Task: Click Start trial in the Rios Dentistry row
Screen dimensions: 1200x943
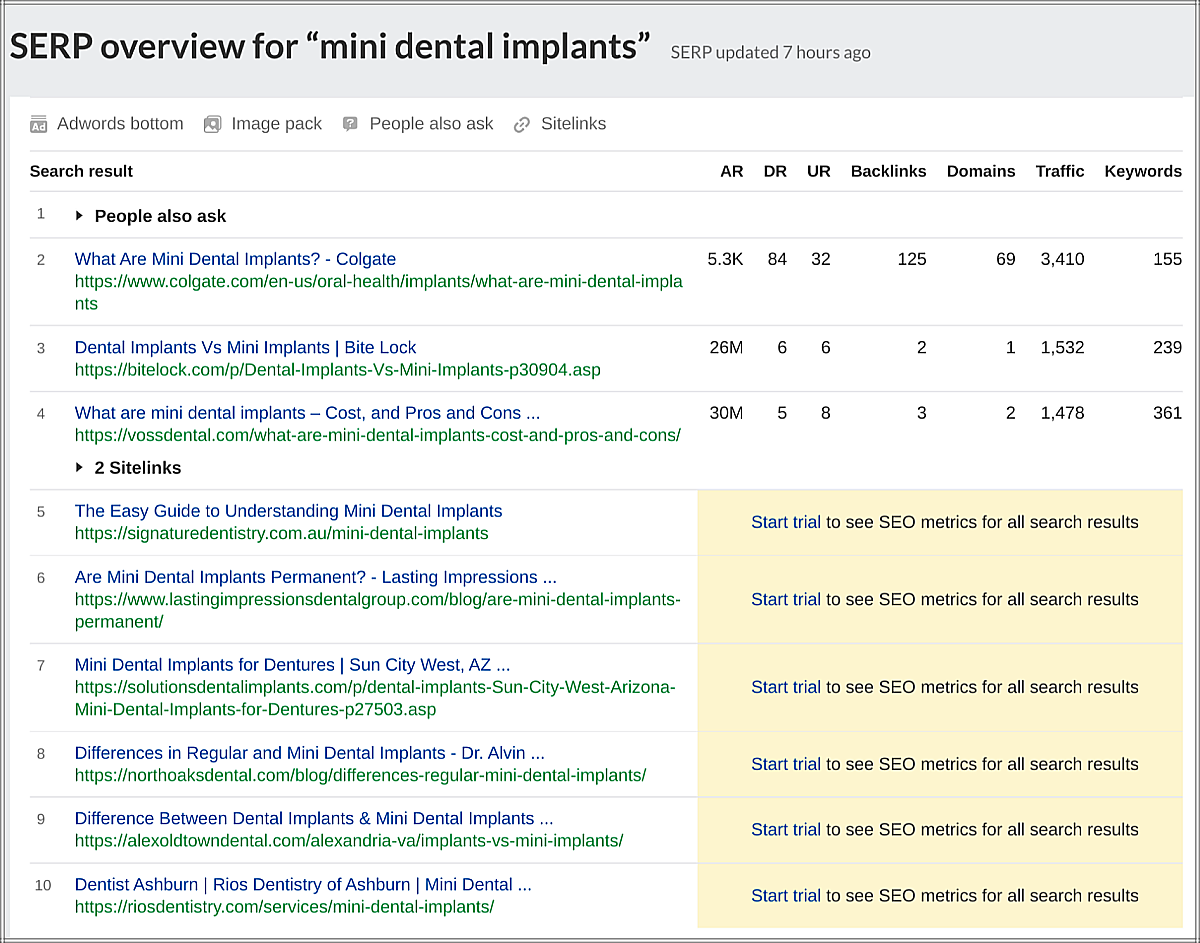Action: click(x=785, y=896)
